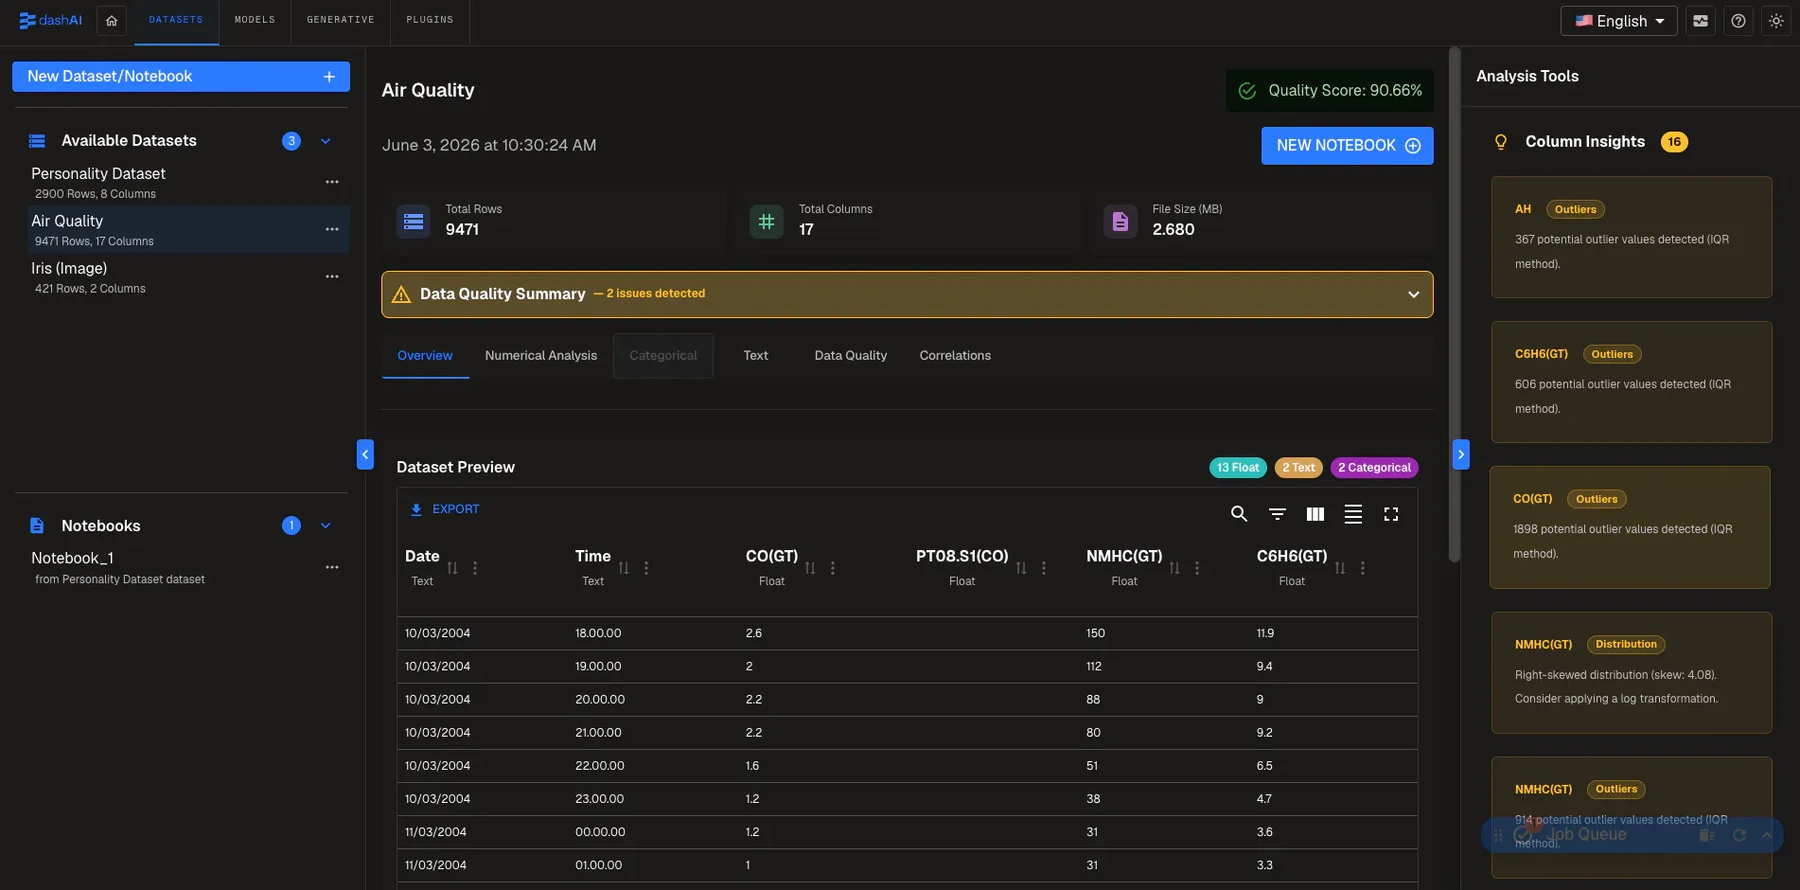Open search in the dataset preview table

coord(1239,514)
